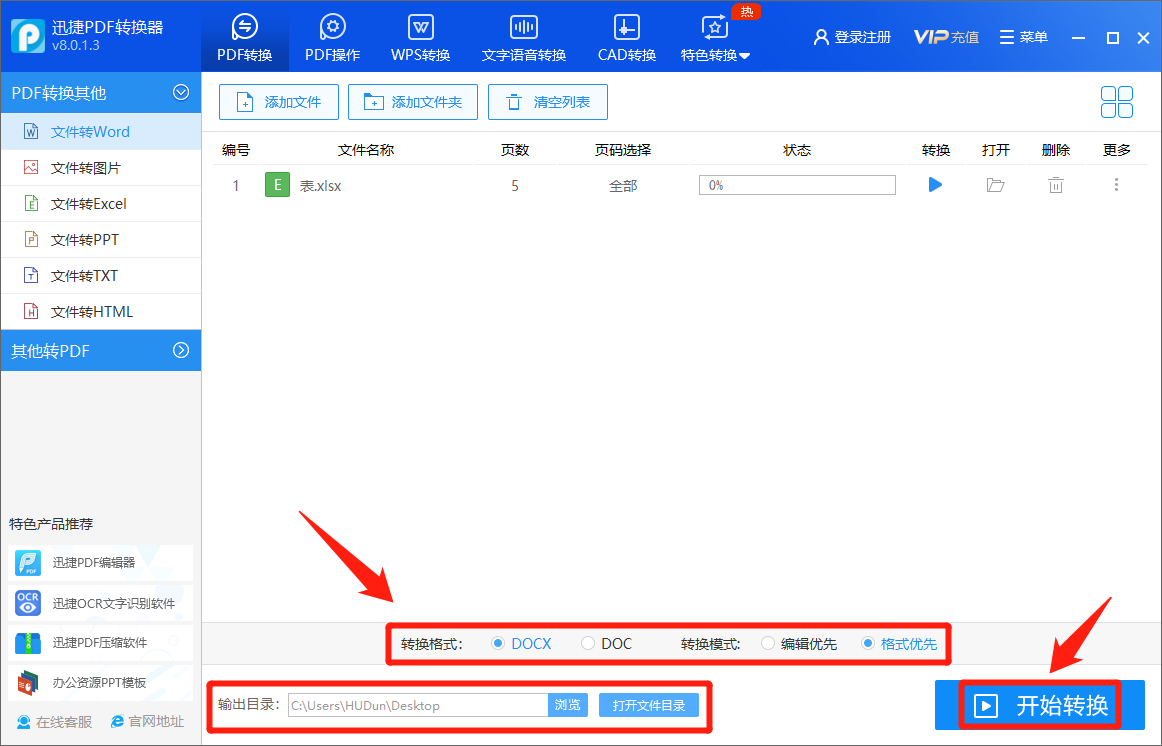Open the WPS转换 tab
Image resolution: width=1162 pixels, height=746 pixels.
420,37
